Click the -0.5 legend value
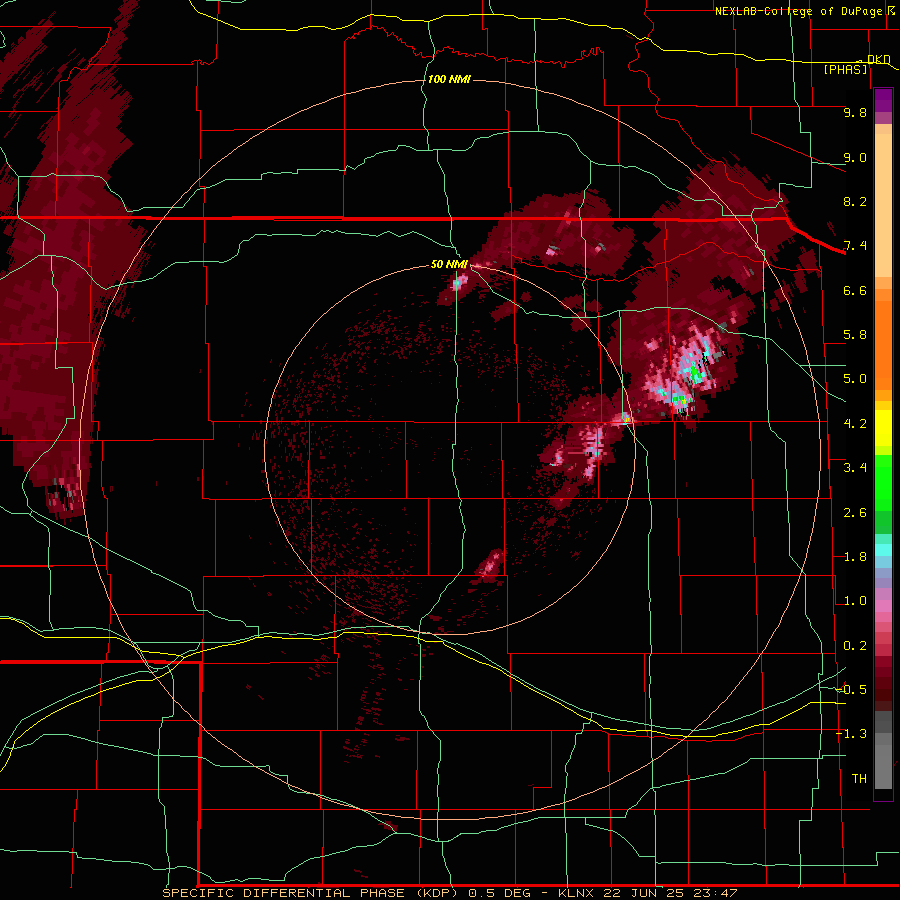The width and height of the screenshot is (900, 900). pyautogui.click(x=852, y=690)
